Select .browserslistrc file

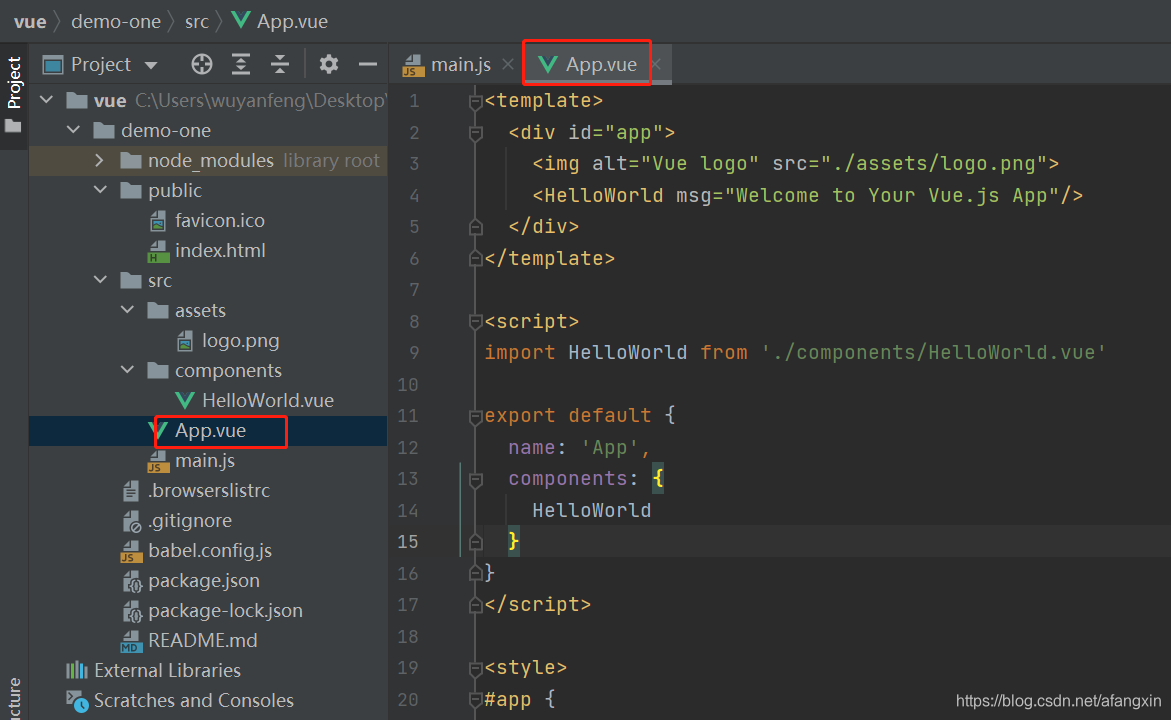pyautogui.click(x=208, y=490)
